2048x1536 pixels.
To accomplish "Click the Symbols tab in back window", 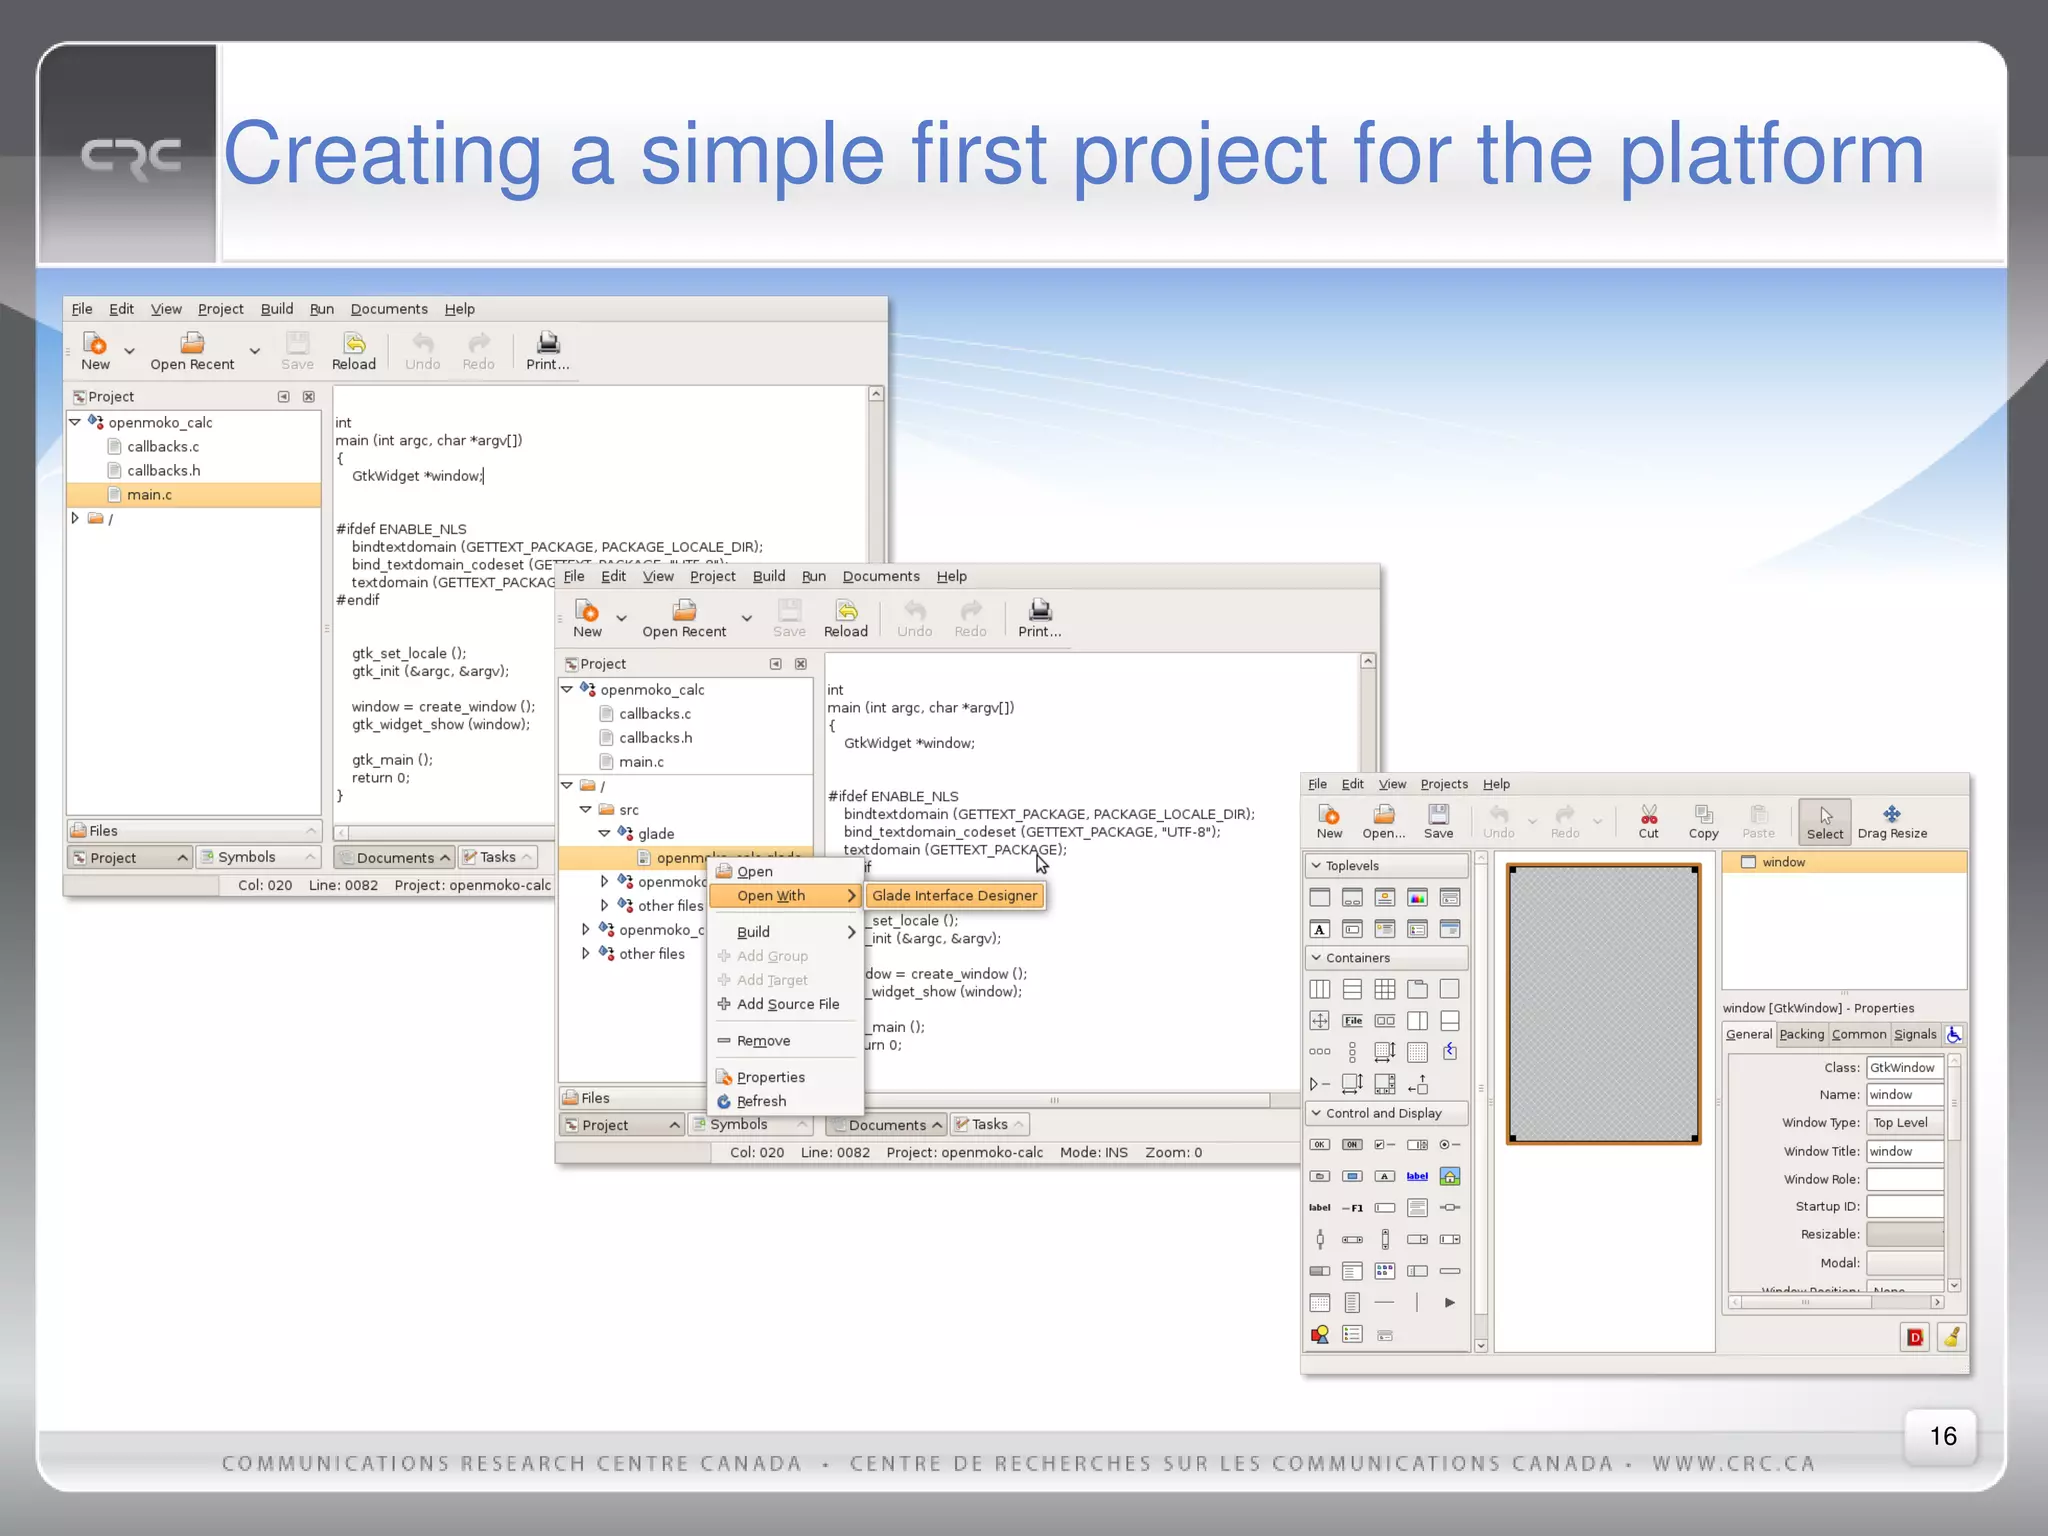I will (258, 857).
